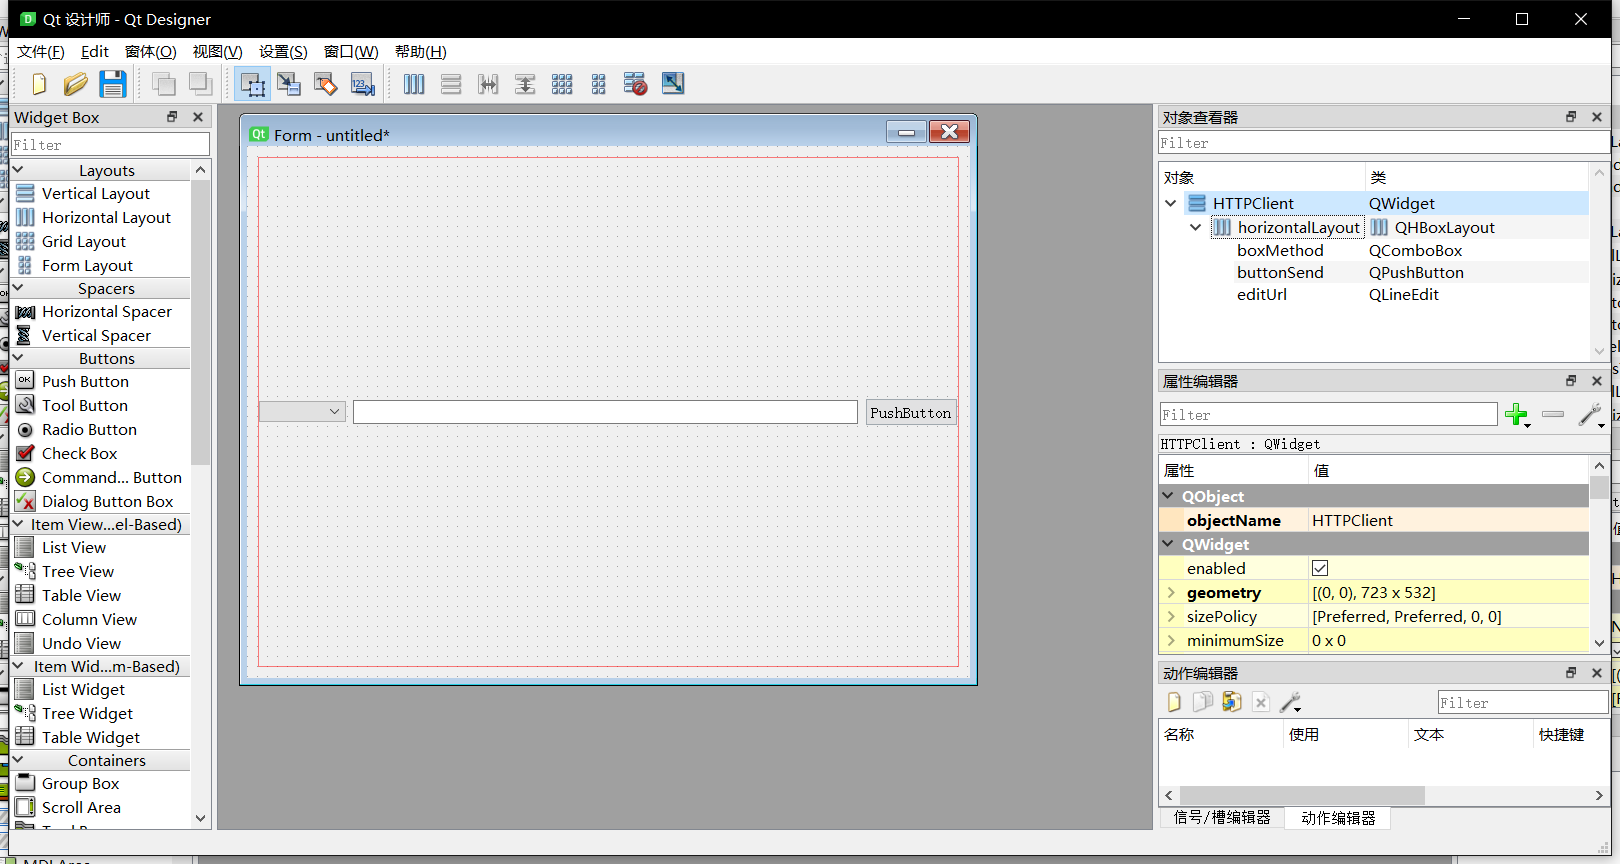The height and width of the screenshot is (864, 1620).
Task: Collapse the Buttons category in Widget Box
Action: point(17,358)
